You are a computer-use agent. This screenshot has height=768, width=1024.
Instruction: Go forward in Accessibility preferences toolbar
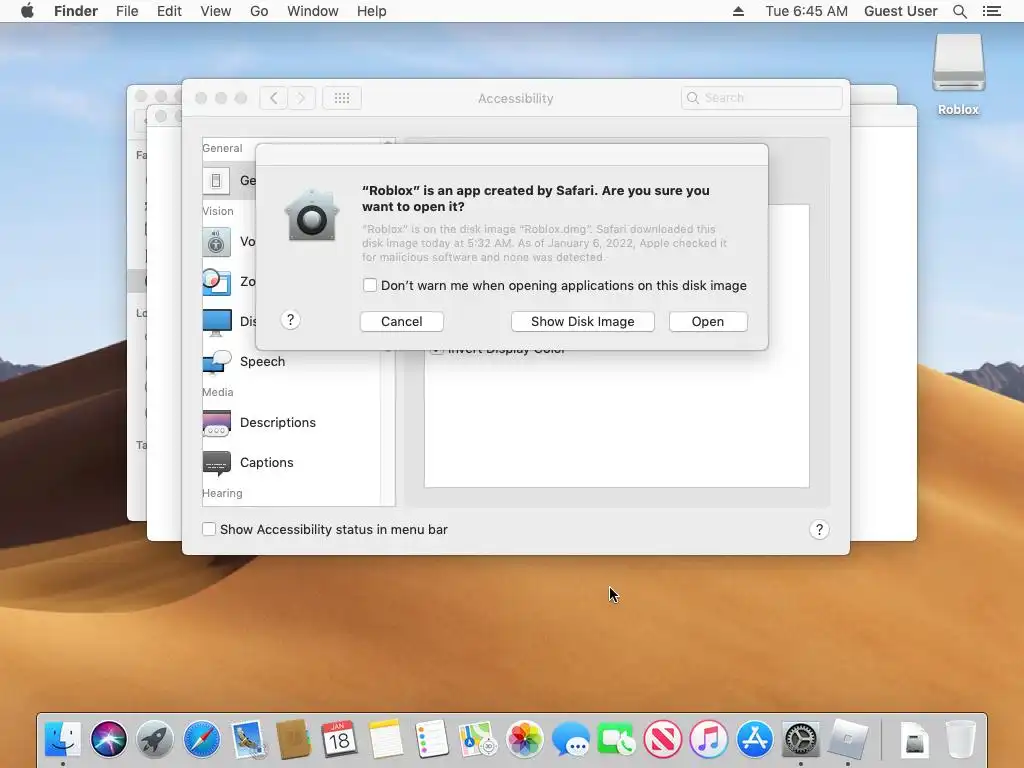point(302,98)
